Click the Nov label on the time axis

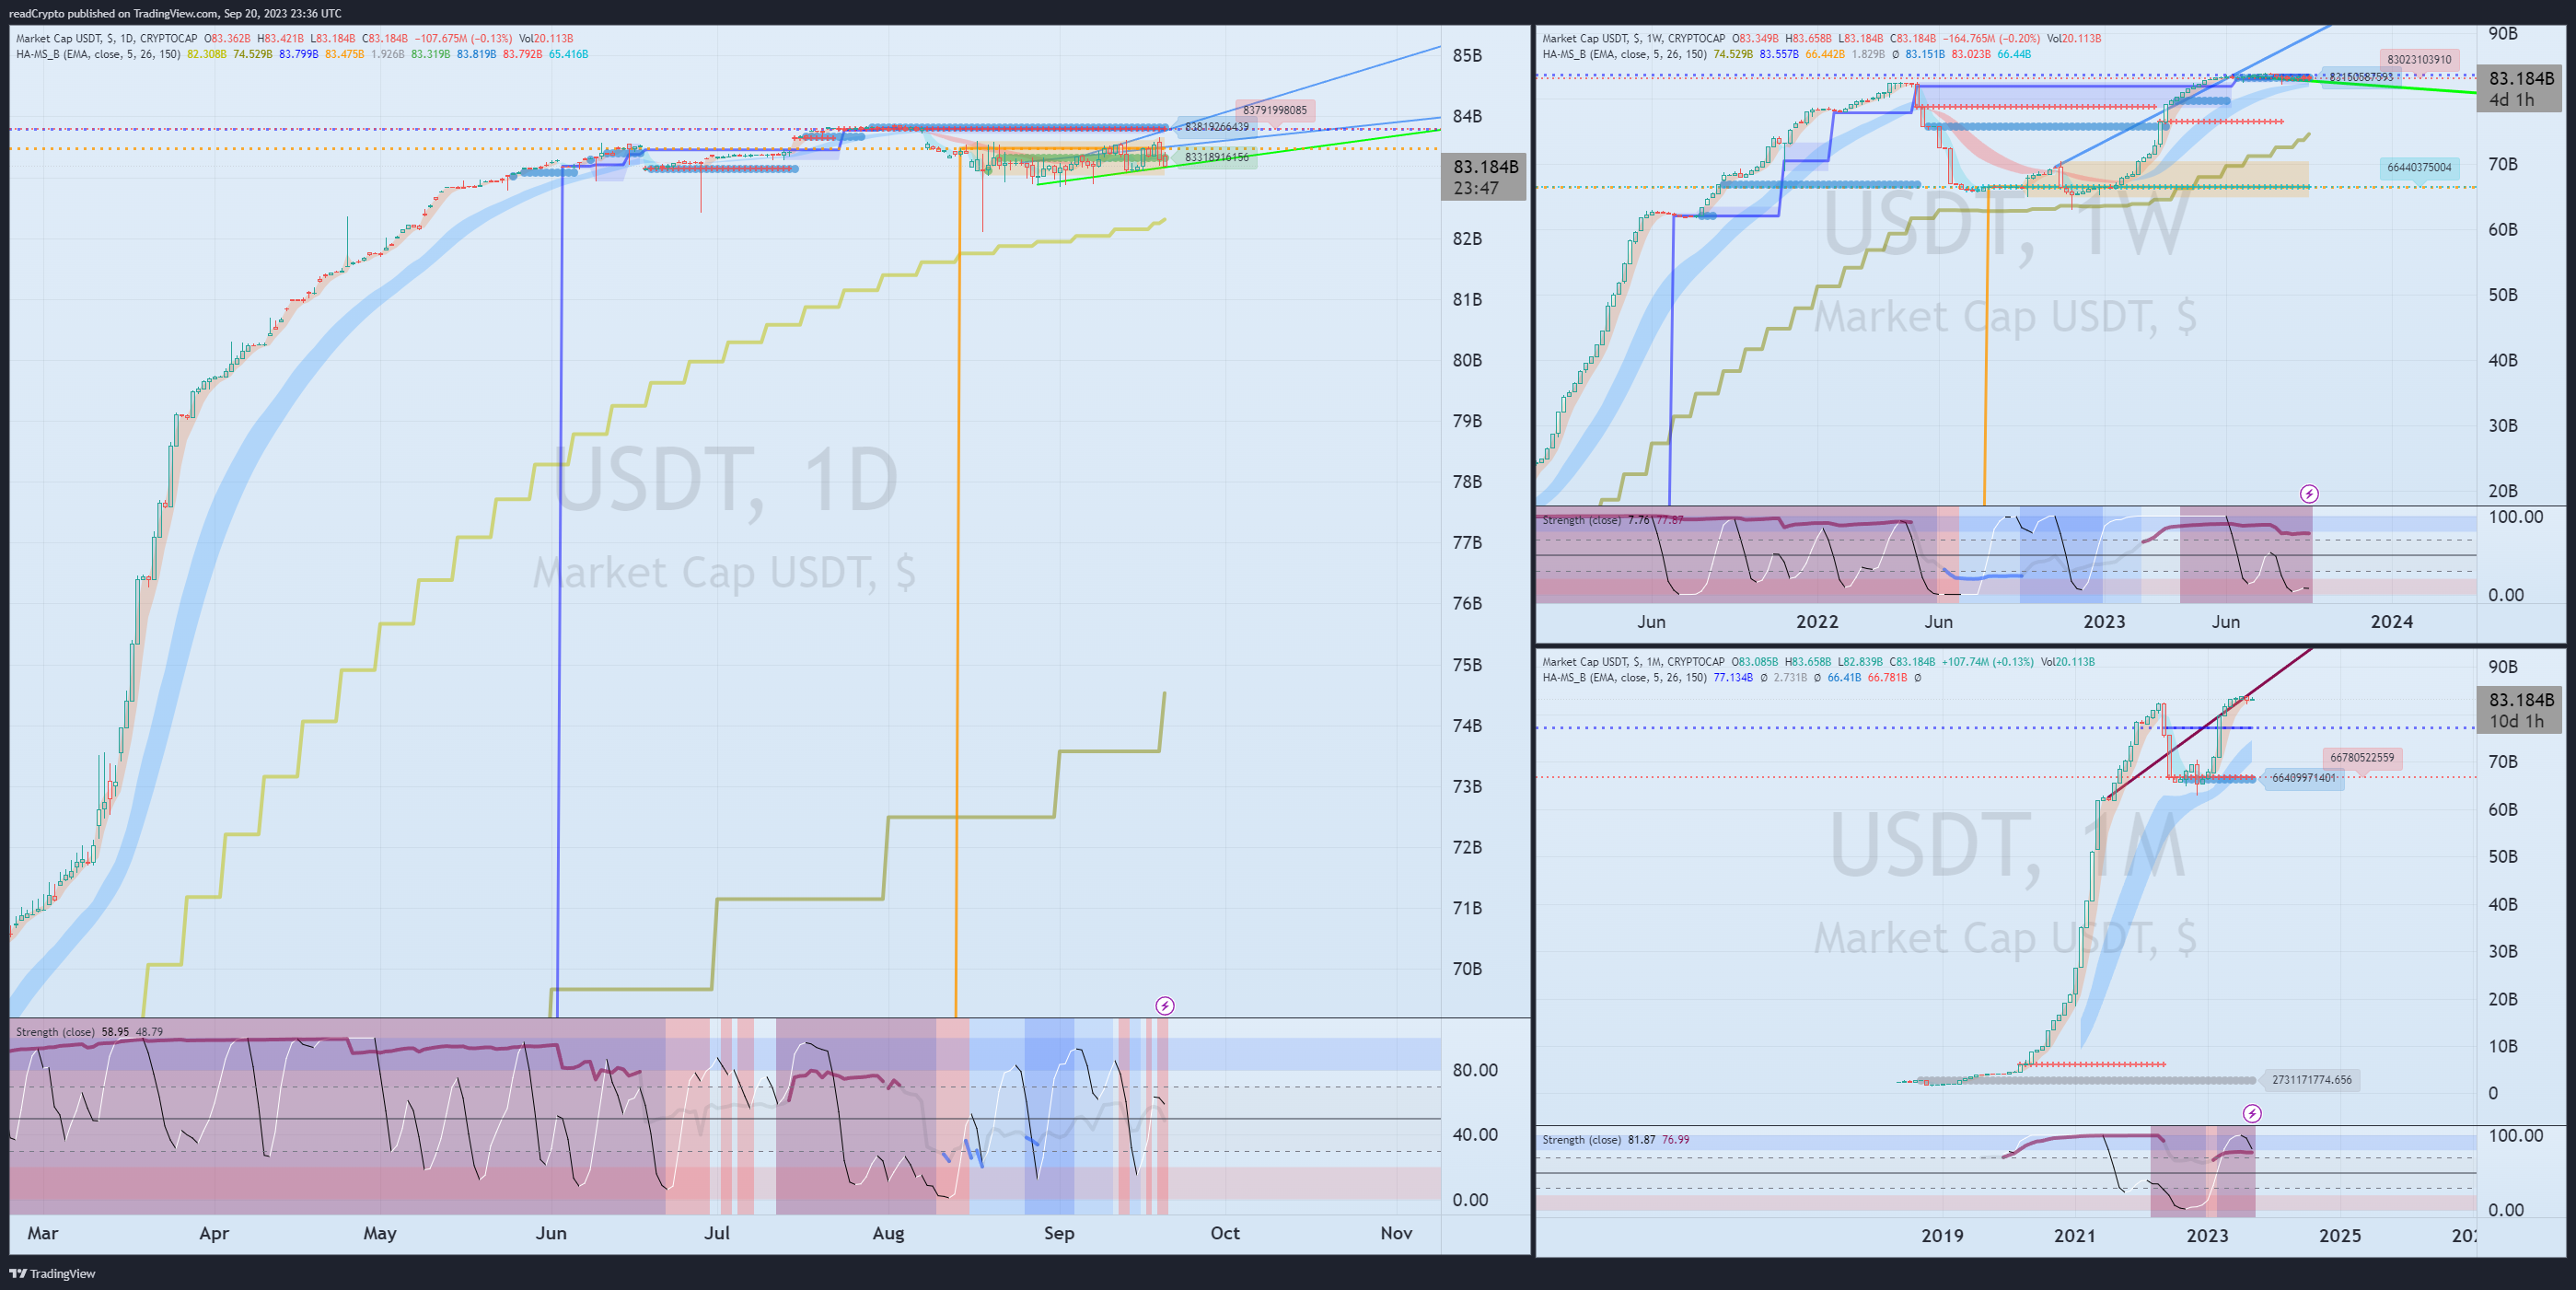pyautogui.click(x=1396, y=1233)
